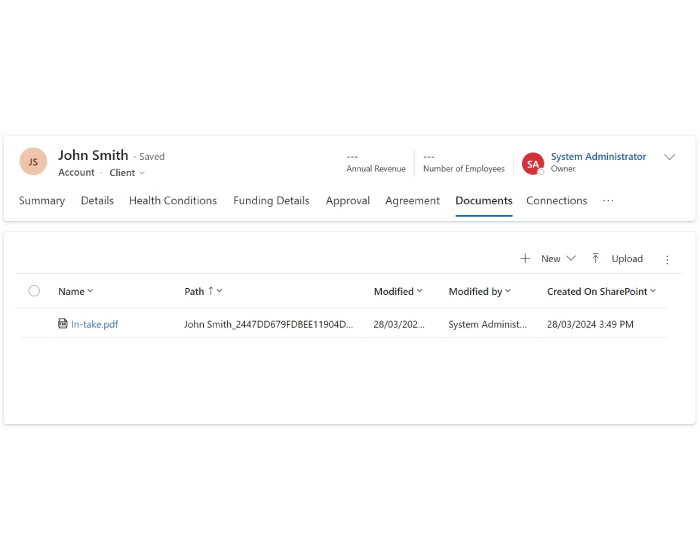
Task: Switch to the Funding Details tab
Action: click(x=271, y=201)
